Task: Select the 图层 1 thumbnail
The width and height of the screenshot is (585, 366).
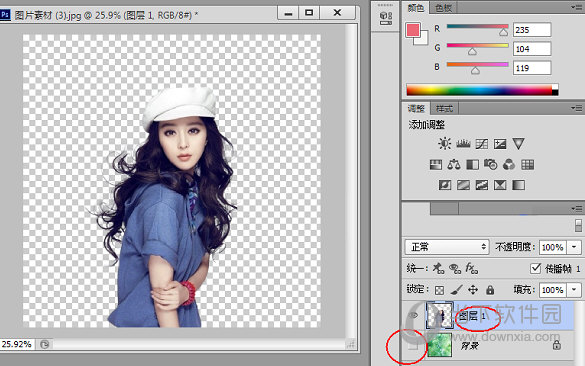Action: (x=440, y=315)
